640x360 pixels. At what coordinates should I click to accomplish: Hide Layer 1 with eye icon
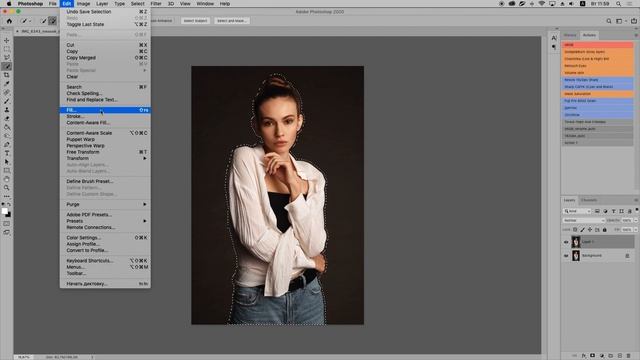(x=566, y=242)
